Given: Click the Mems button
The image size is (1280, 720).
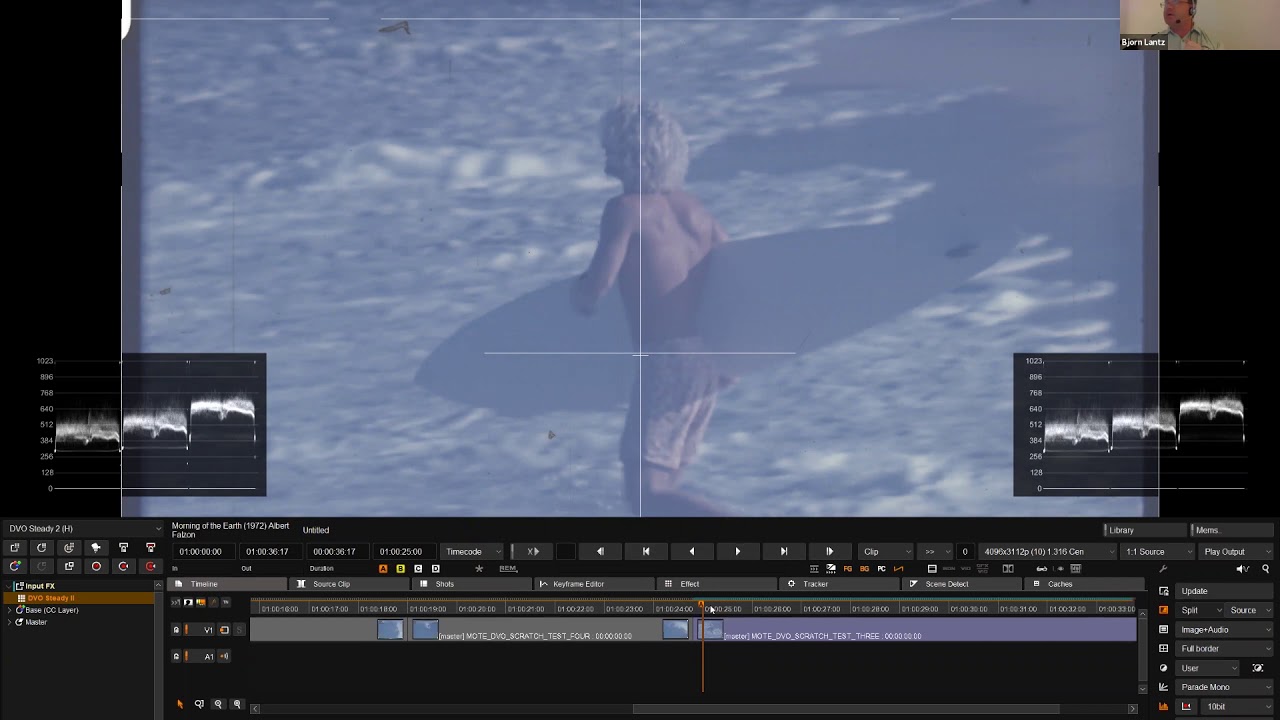Looking at the screenshot, I should [1231, 530].
